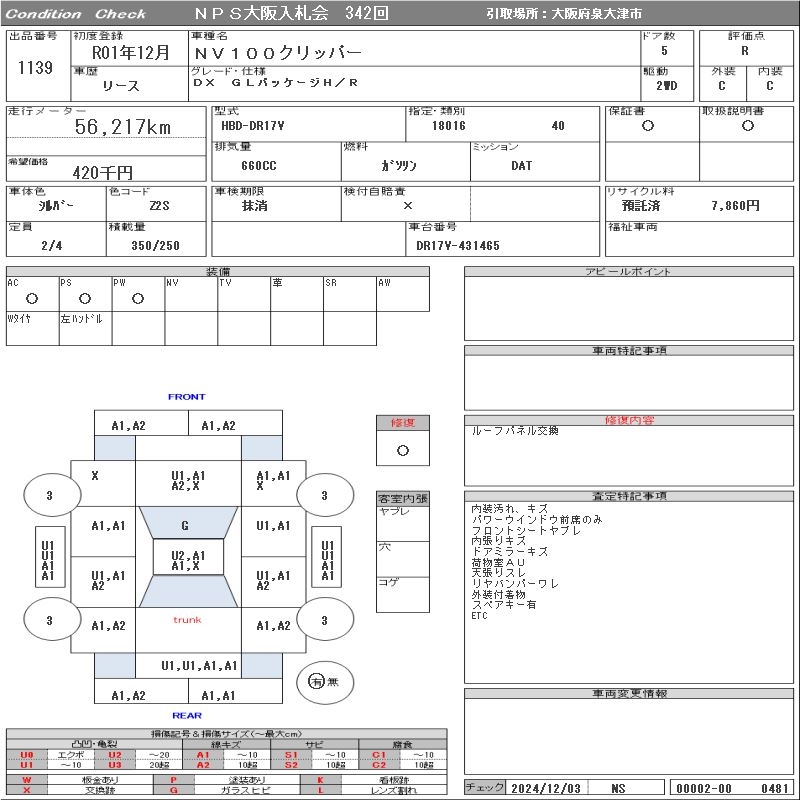Click the rear-right tire circle in the car diagram

(x=324, y=620)
